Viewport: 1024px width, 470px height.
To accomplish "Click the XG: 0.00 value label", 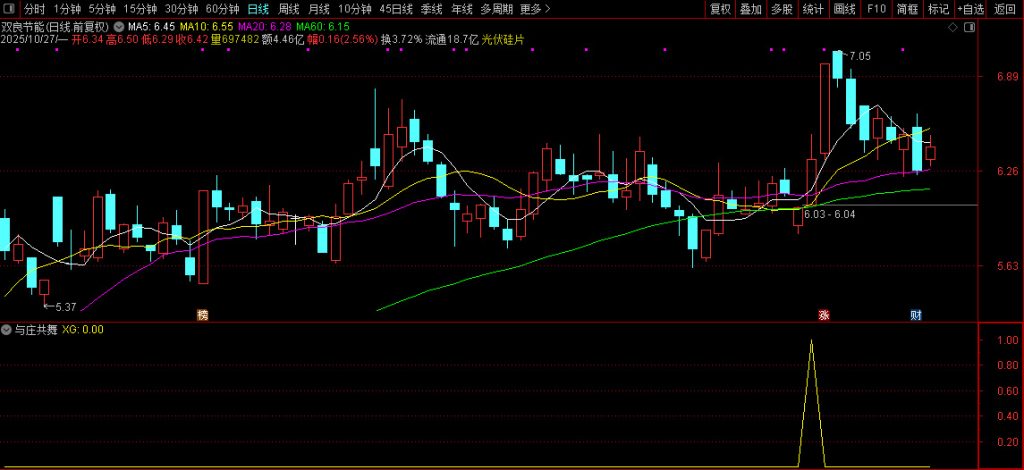I will 82,330.
